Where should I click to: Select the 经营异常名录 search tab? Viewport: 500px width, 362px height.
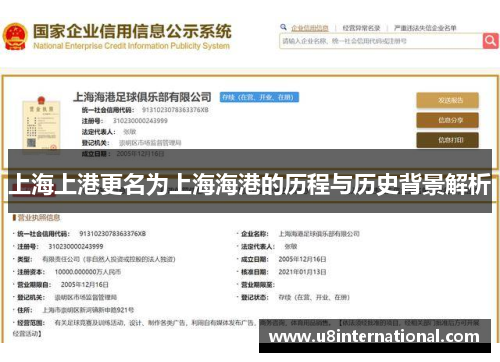pyautogui.click(x=361, y=28)
